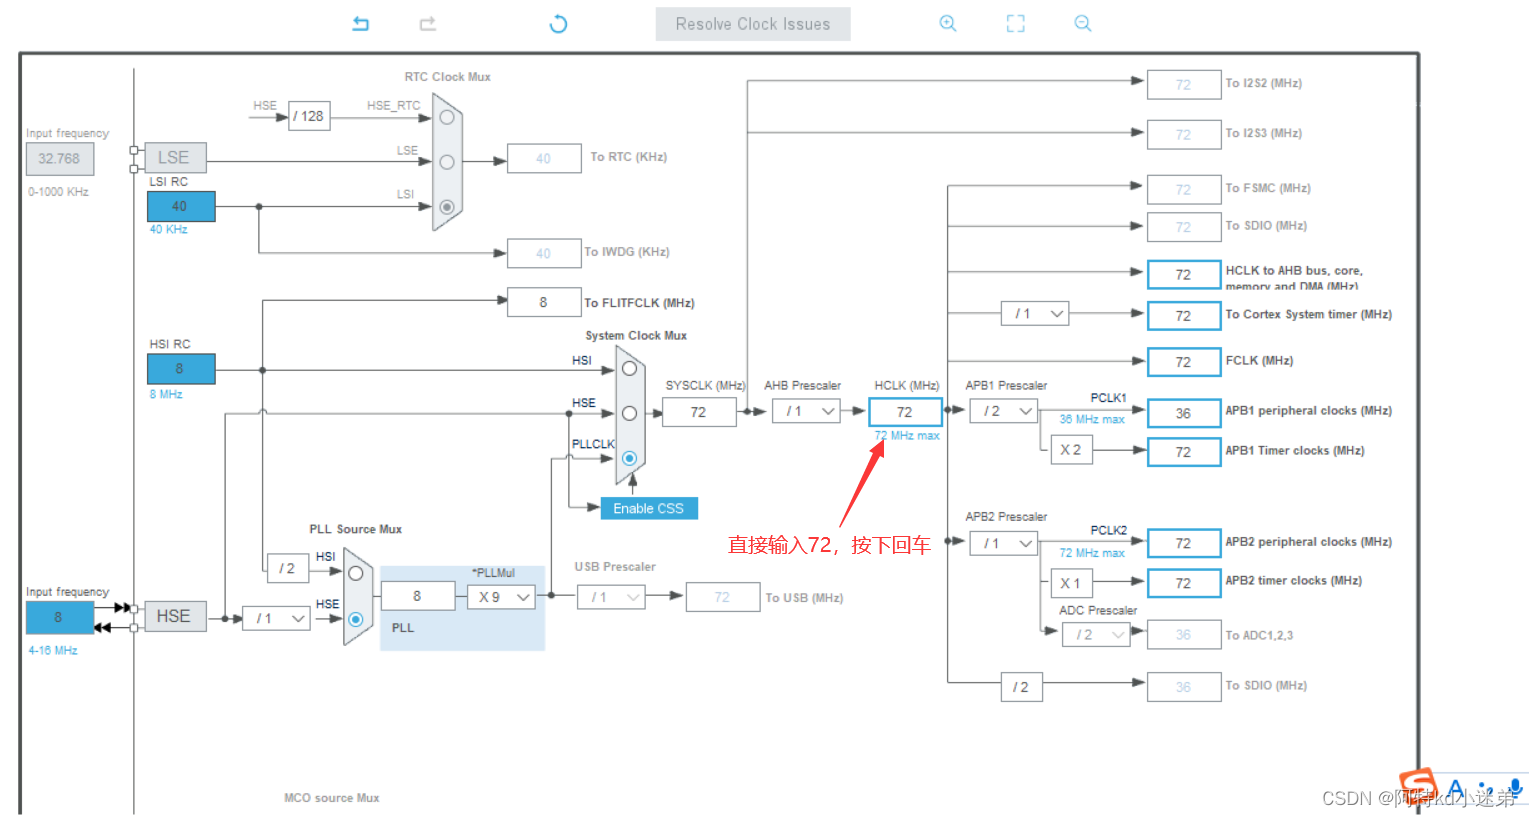The width and height of the screenshot is (1529, 817).
Task: Click the "MCO source Mux" label
Action: click(332, 798)
